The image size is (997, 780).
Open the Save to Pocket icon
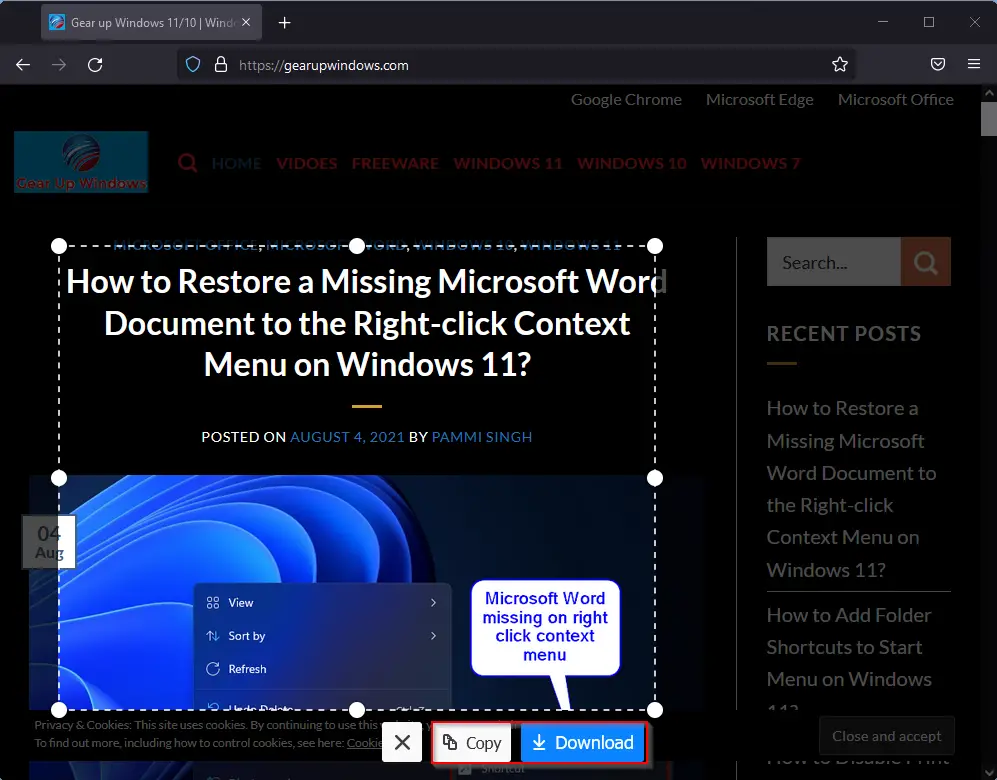pos(937,64)
